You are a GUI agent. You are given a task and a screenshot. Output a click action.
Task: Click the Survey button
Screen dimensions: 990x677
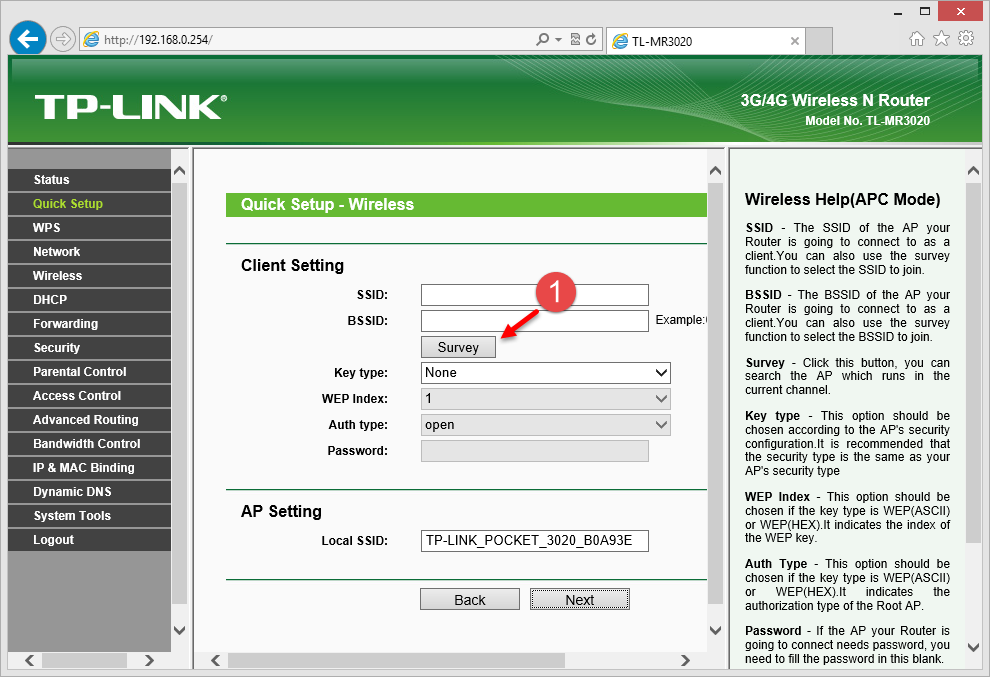tap(458, 347)
